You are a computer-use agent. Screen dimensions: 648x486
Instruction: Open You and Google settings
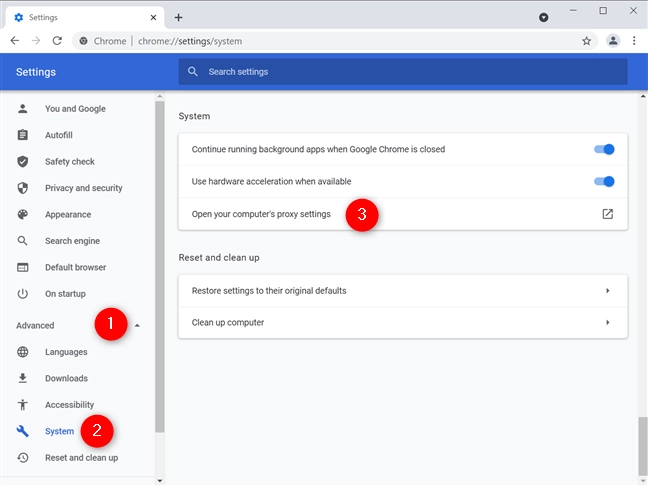76,109
